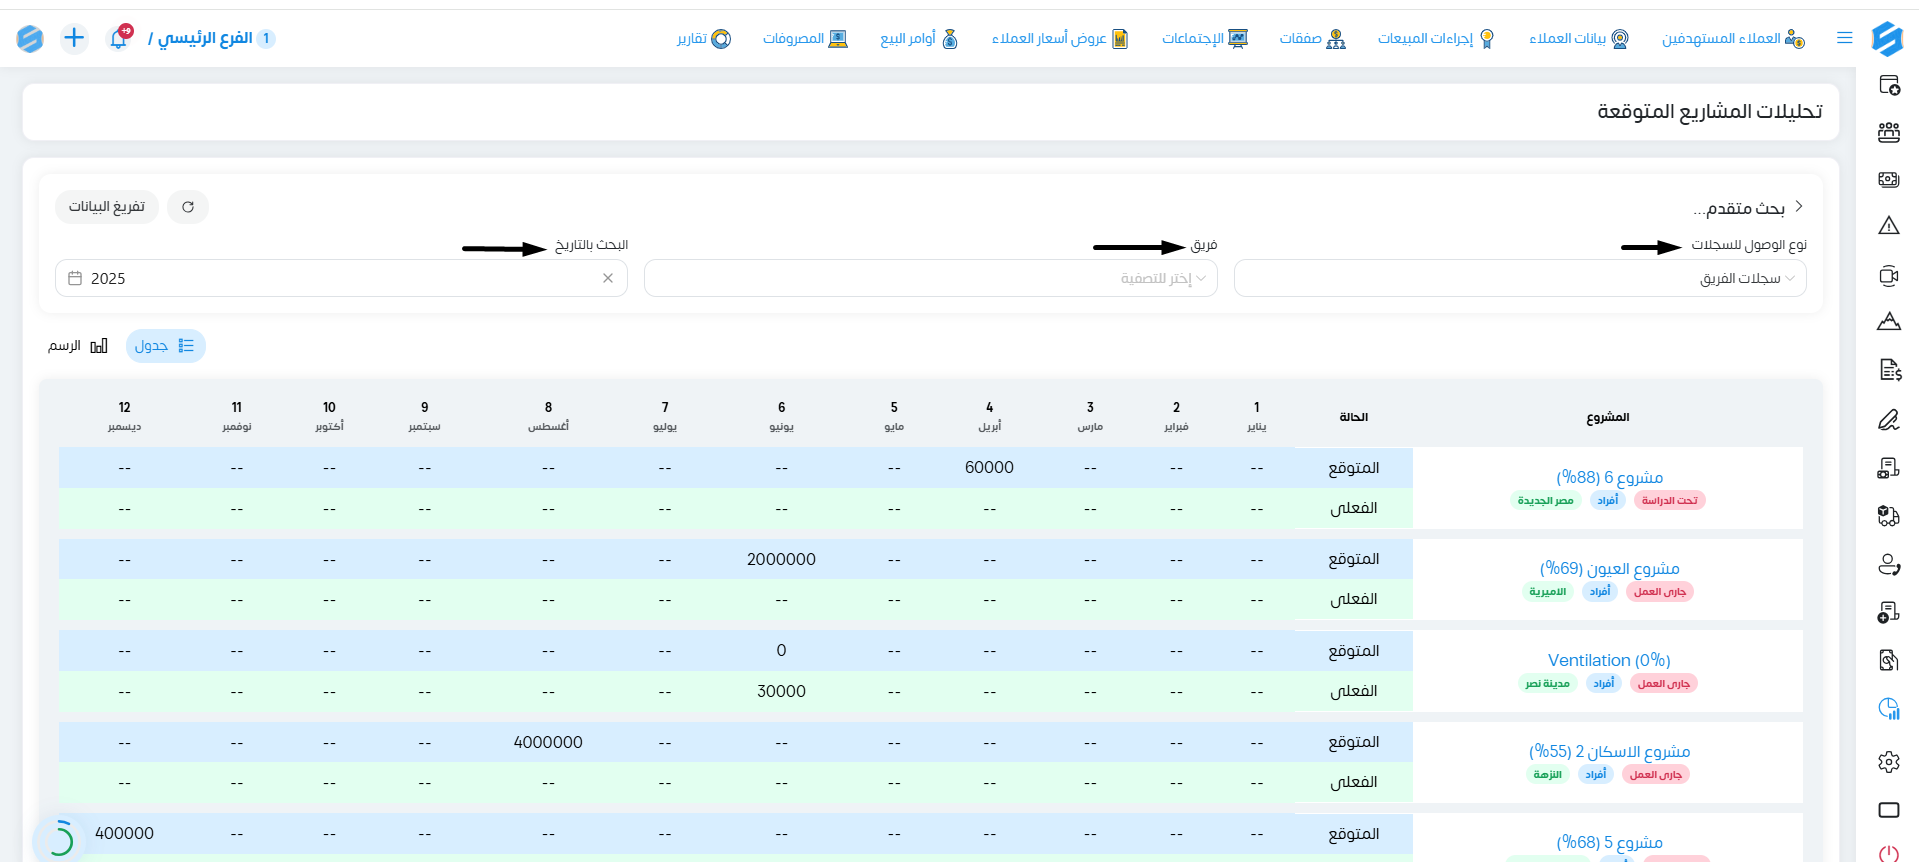Click the الحالة column header
This screenshot has height=862, width=1919.
click(1354, 417)
